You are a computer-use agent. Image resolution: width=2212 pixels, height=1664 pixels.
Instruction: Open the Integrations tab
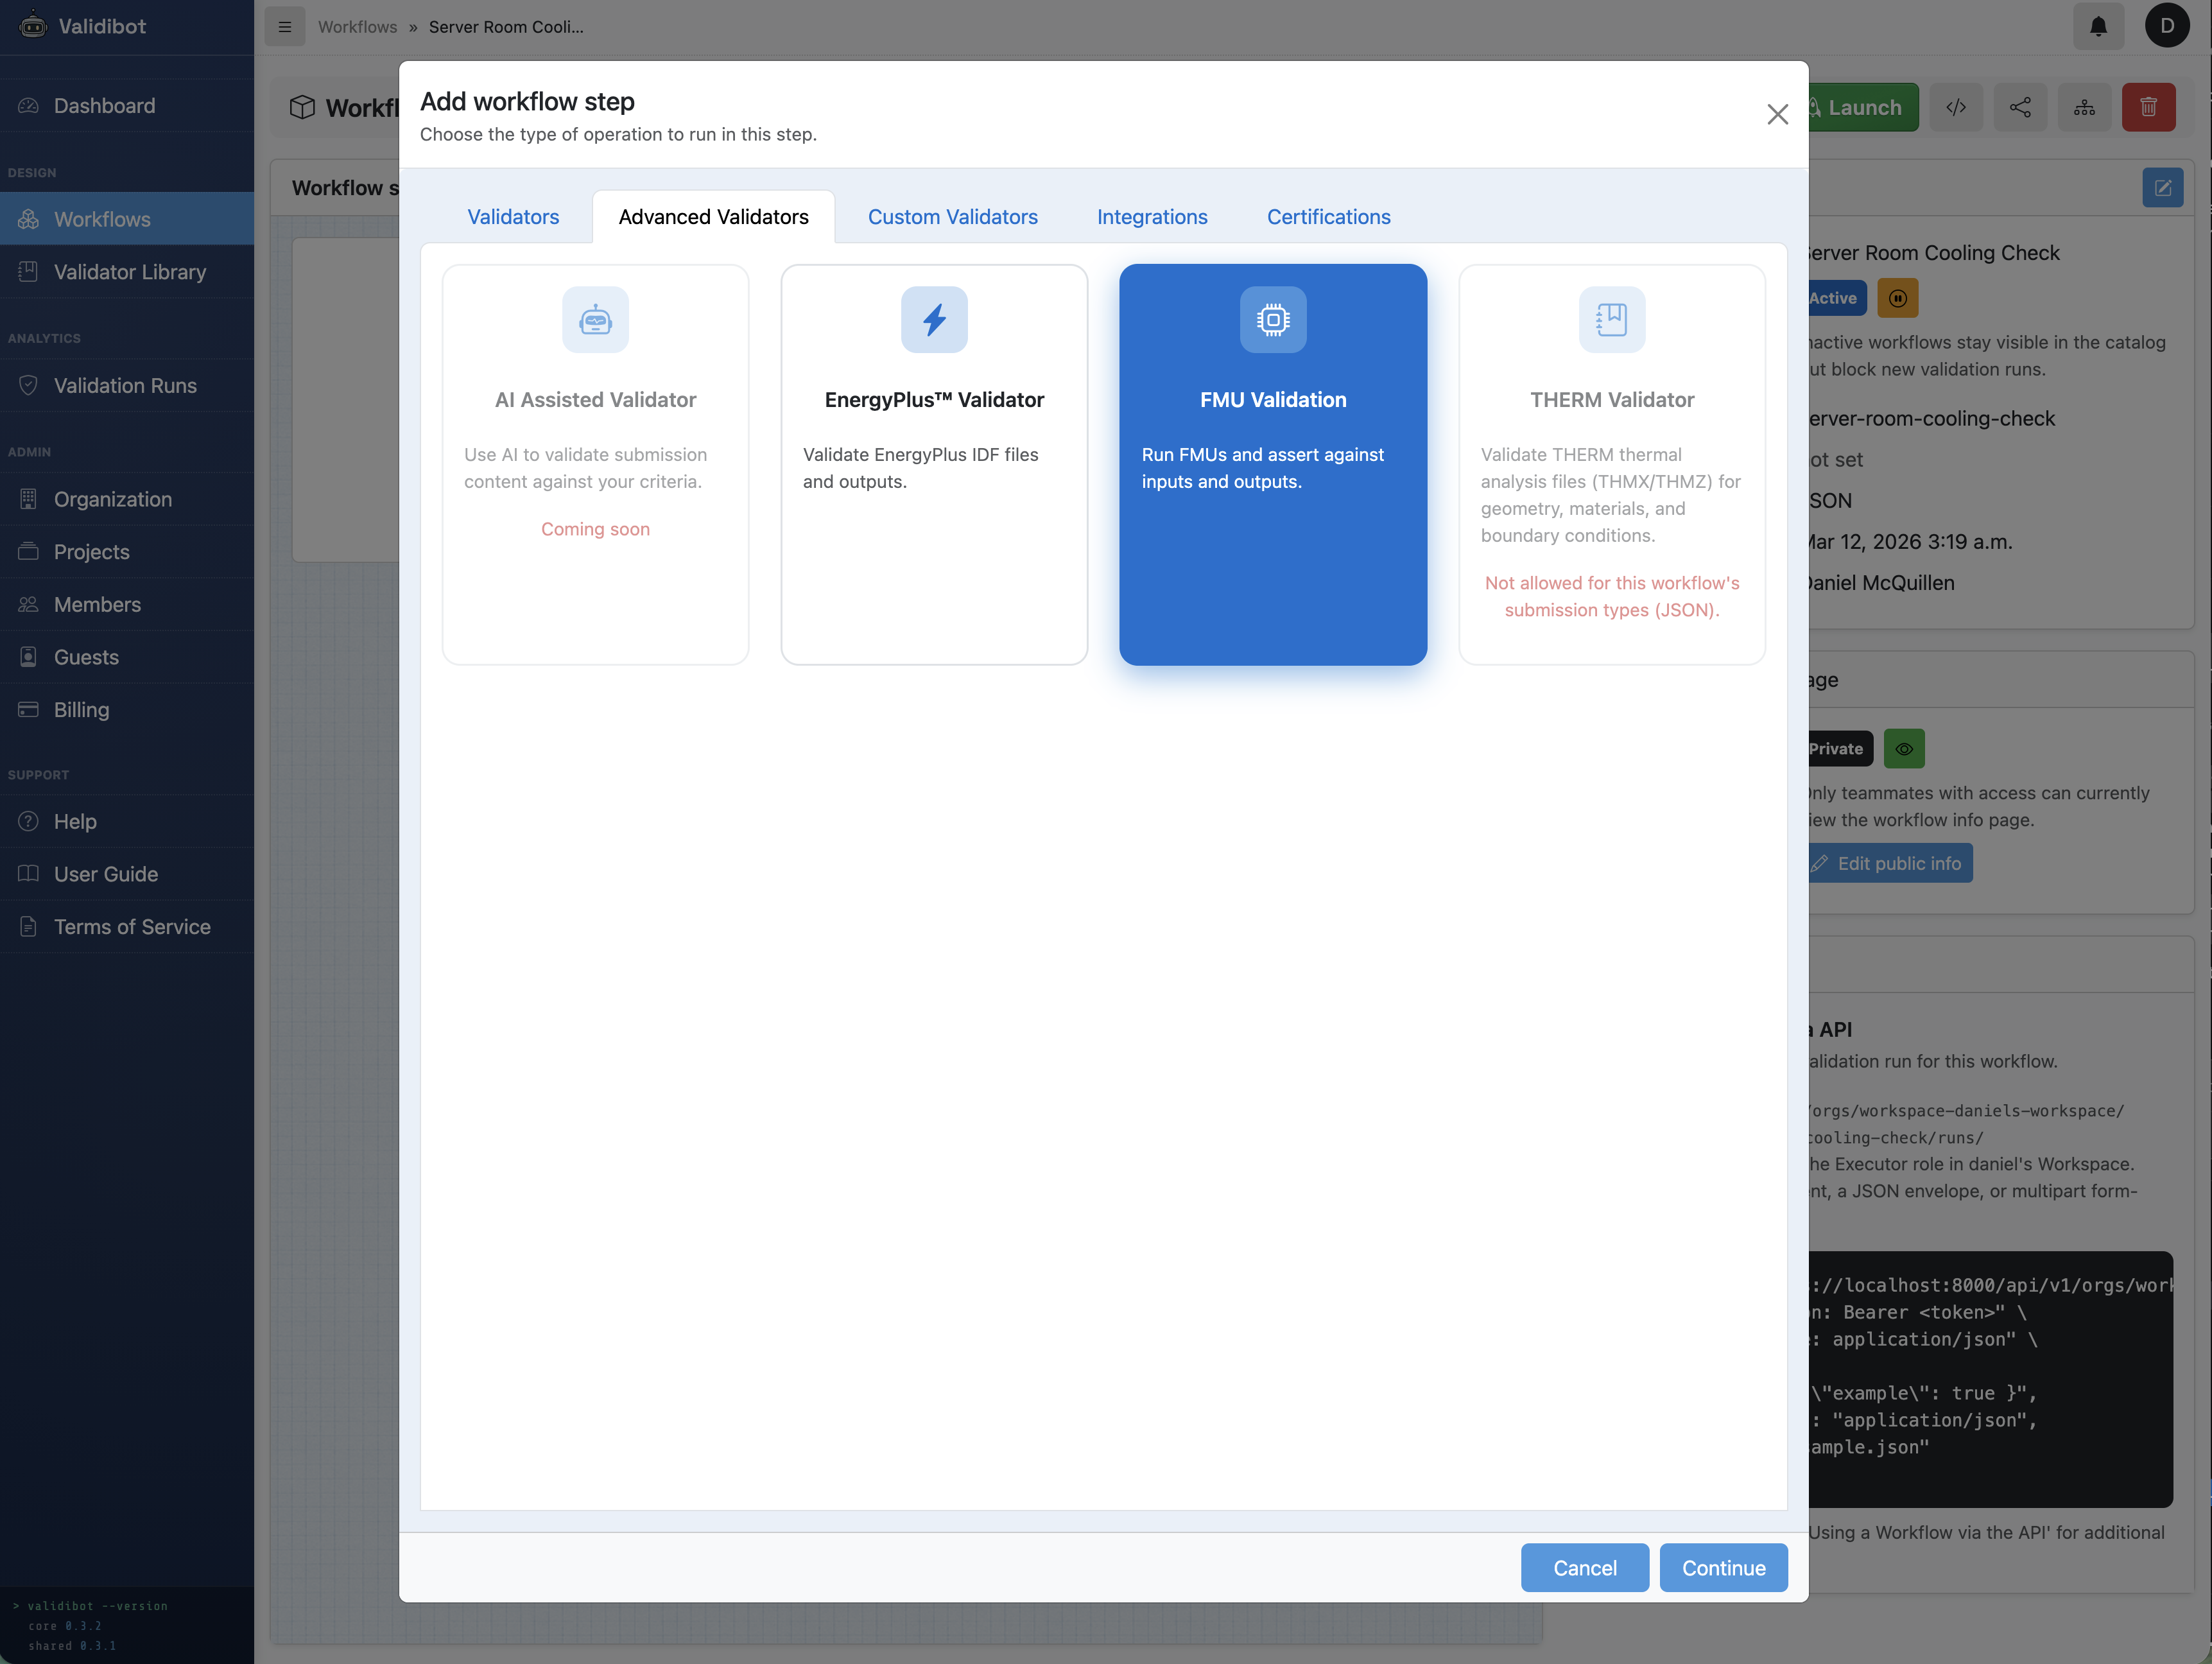1152,217
